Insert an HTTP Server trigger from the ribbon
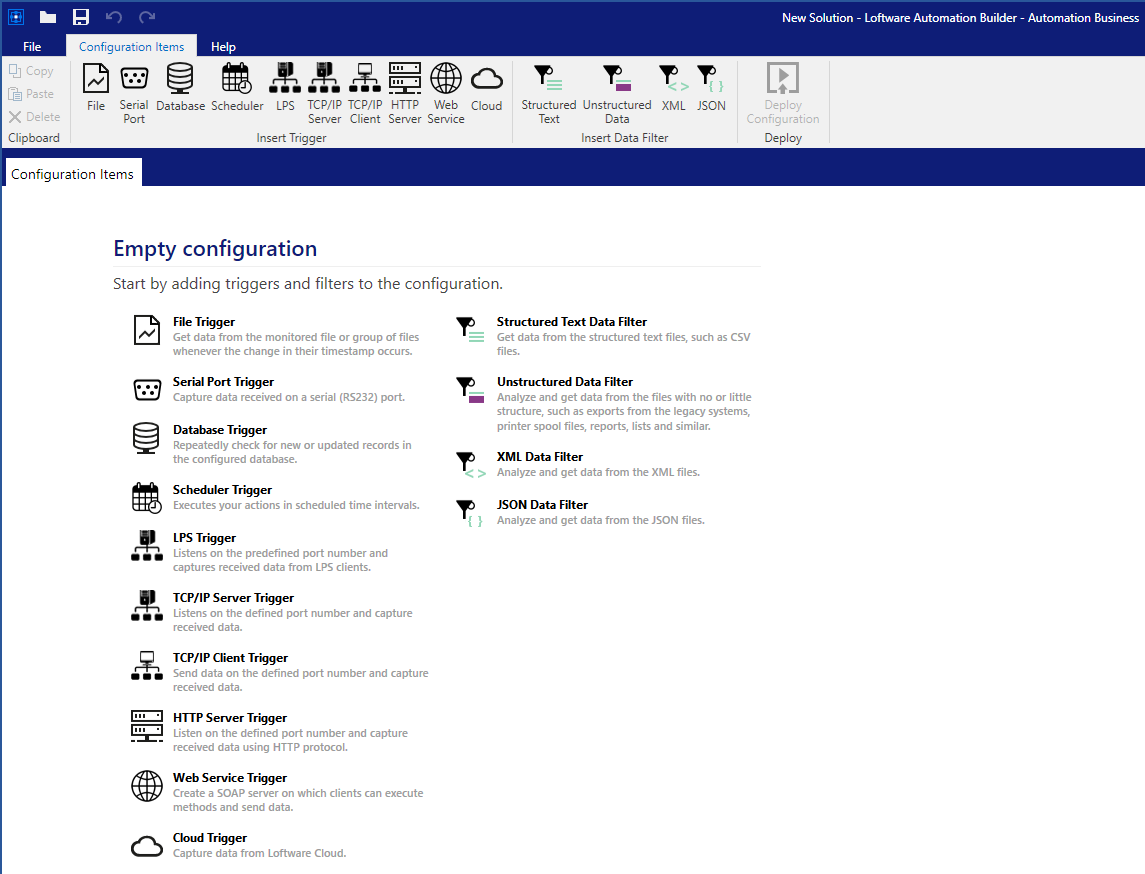 coord(405,93)
